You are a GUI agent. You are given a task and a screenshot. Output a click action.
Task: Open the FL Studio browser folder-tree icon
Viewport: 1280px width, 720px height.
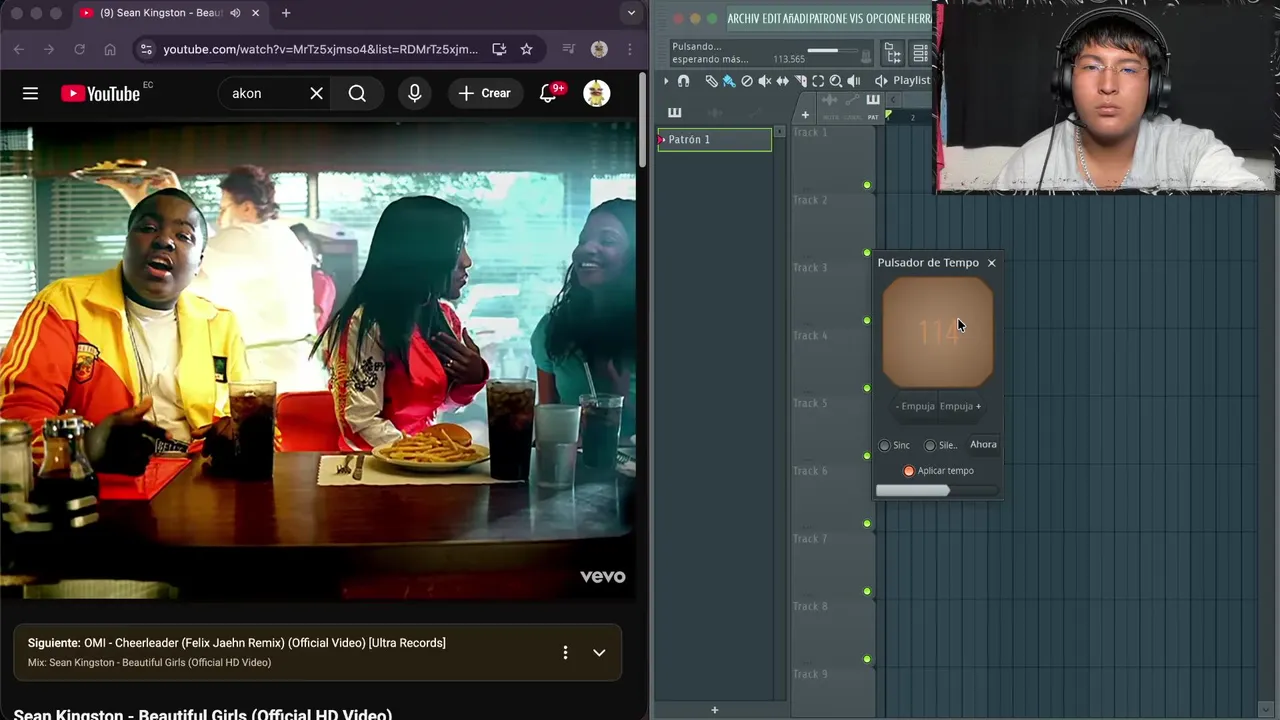(893, 53)
